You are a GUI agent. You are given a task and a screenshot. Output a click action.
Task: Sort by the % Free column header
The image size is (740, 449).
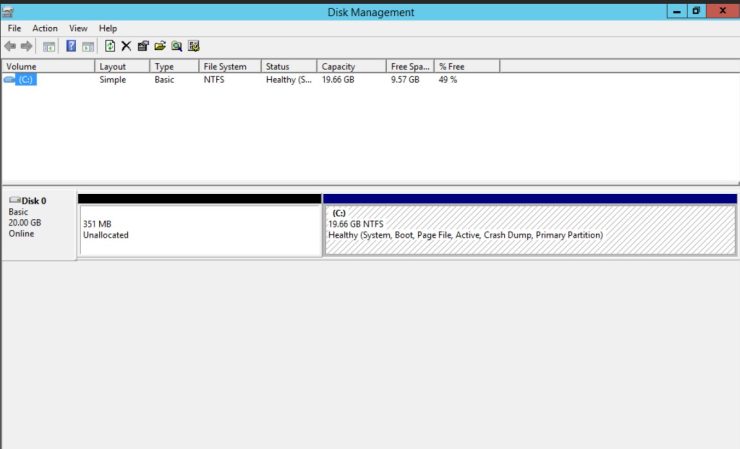[467, 67]
